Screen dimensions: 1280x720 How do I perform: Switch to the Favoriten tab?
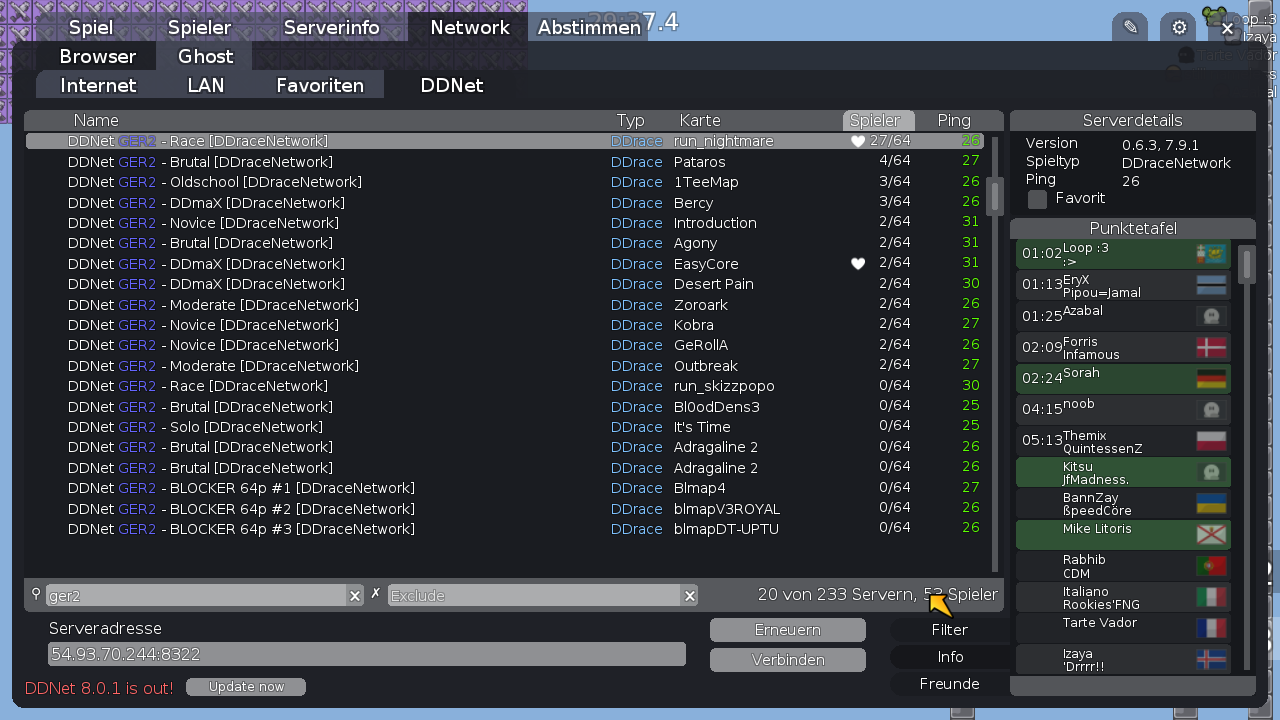(x=320, y=85)
